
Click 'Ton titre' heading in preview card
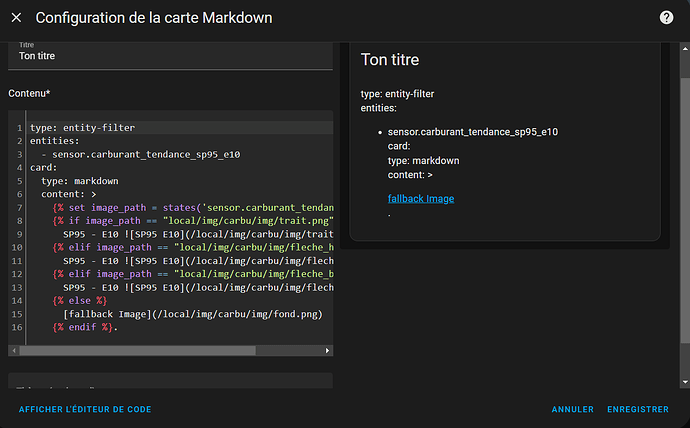[x=390, y=59]
